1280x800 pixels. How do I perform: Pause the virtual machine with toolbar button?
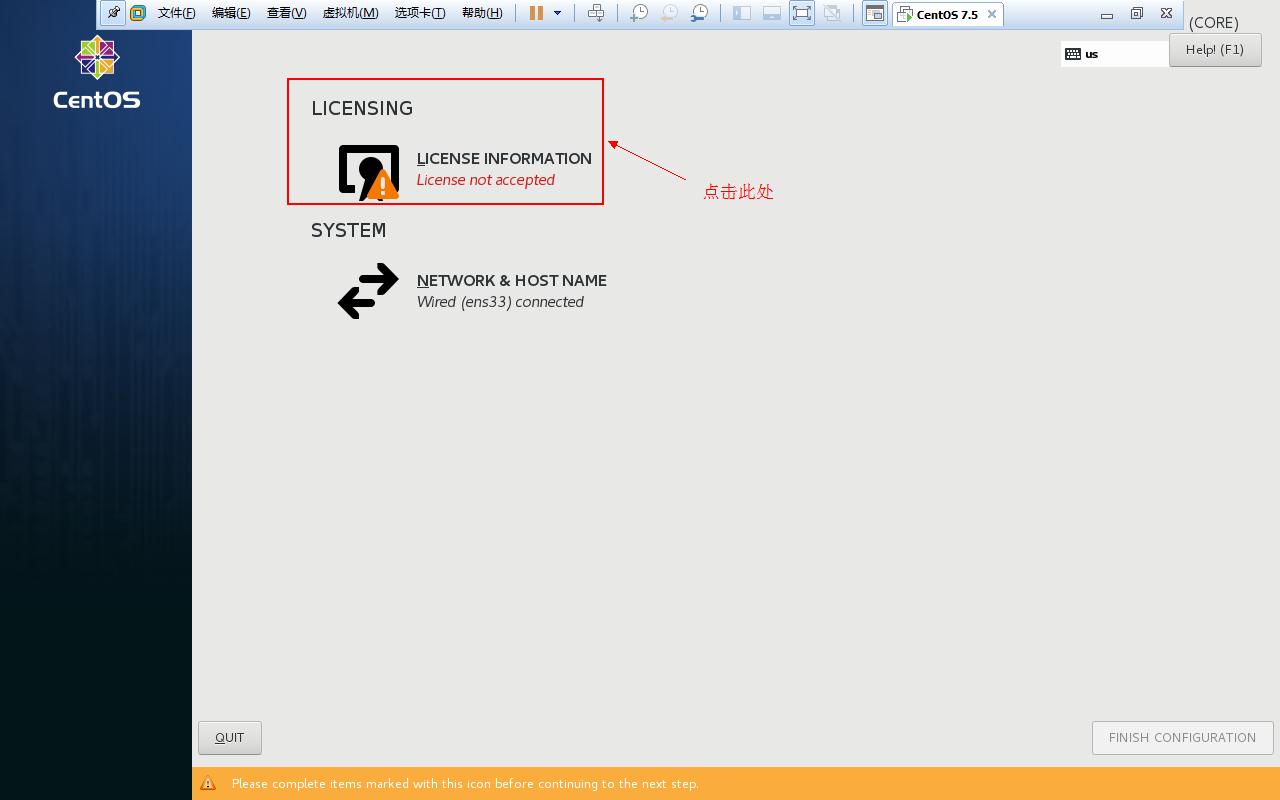(x=536, y=13)
